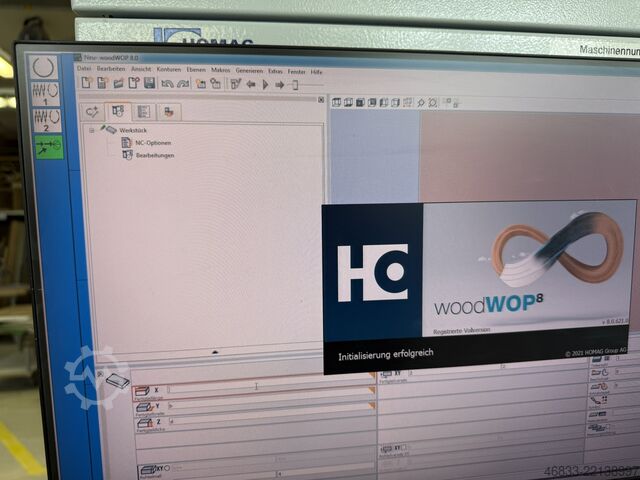Open the Konturen menu

(x=169, y=70)
